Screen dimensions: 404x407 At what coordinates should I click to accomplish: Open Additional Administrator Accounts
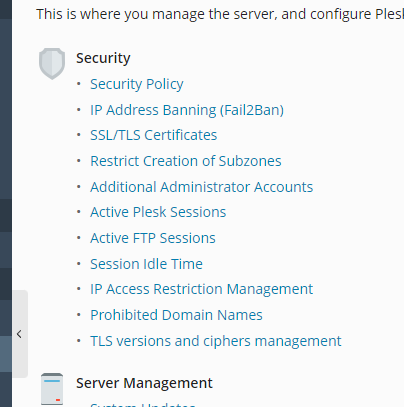tap(202, 187)
